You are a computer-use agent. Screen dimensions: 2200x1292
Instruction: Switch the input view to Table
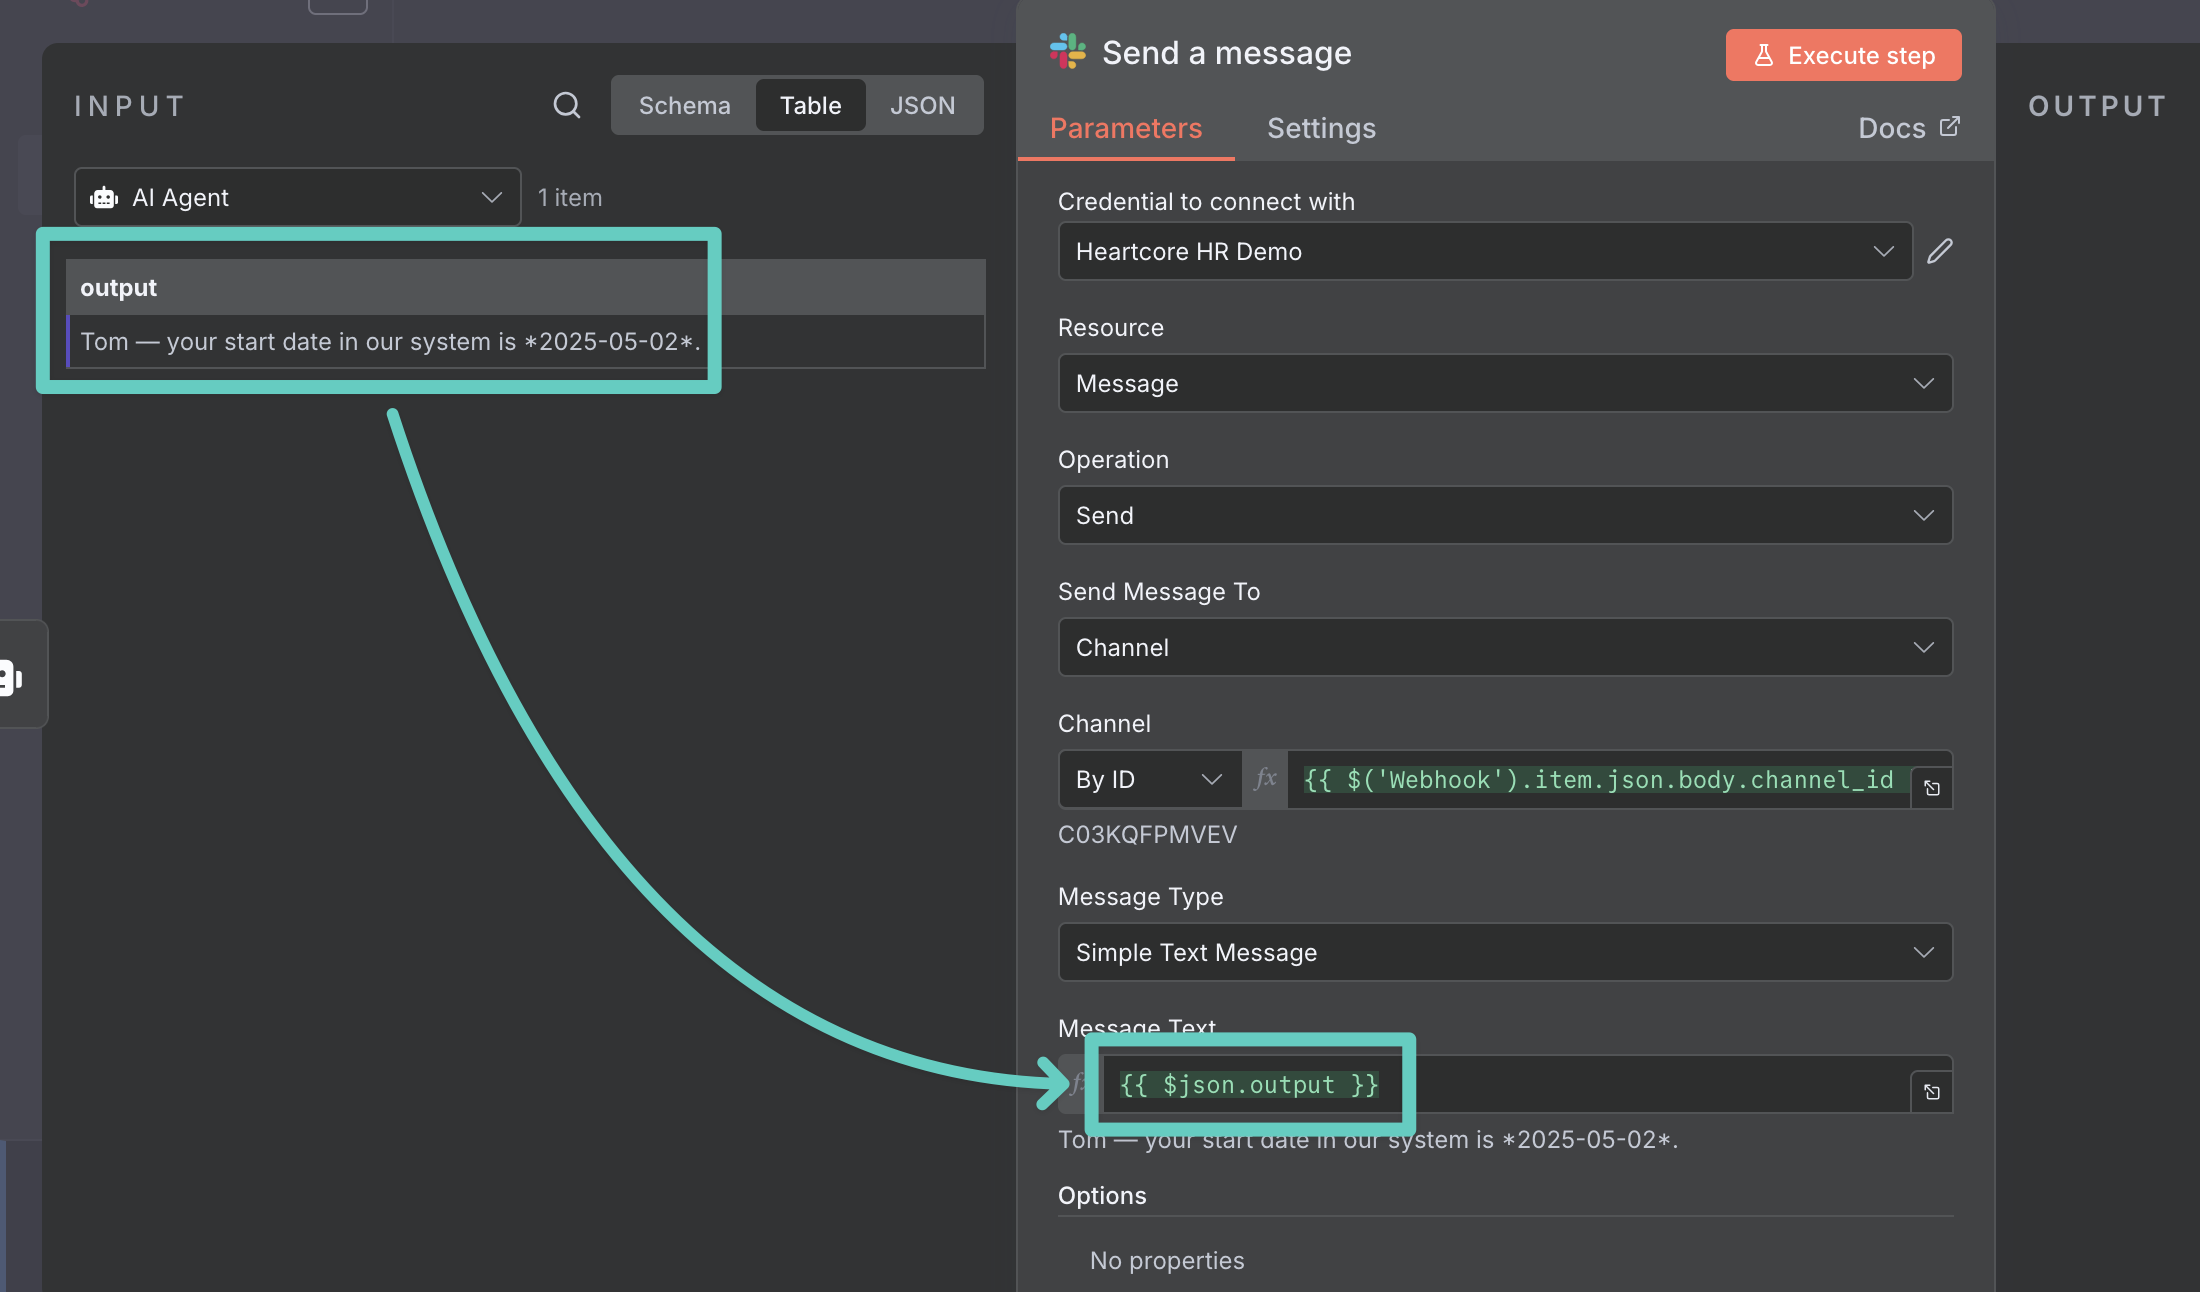810,105
